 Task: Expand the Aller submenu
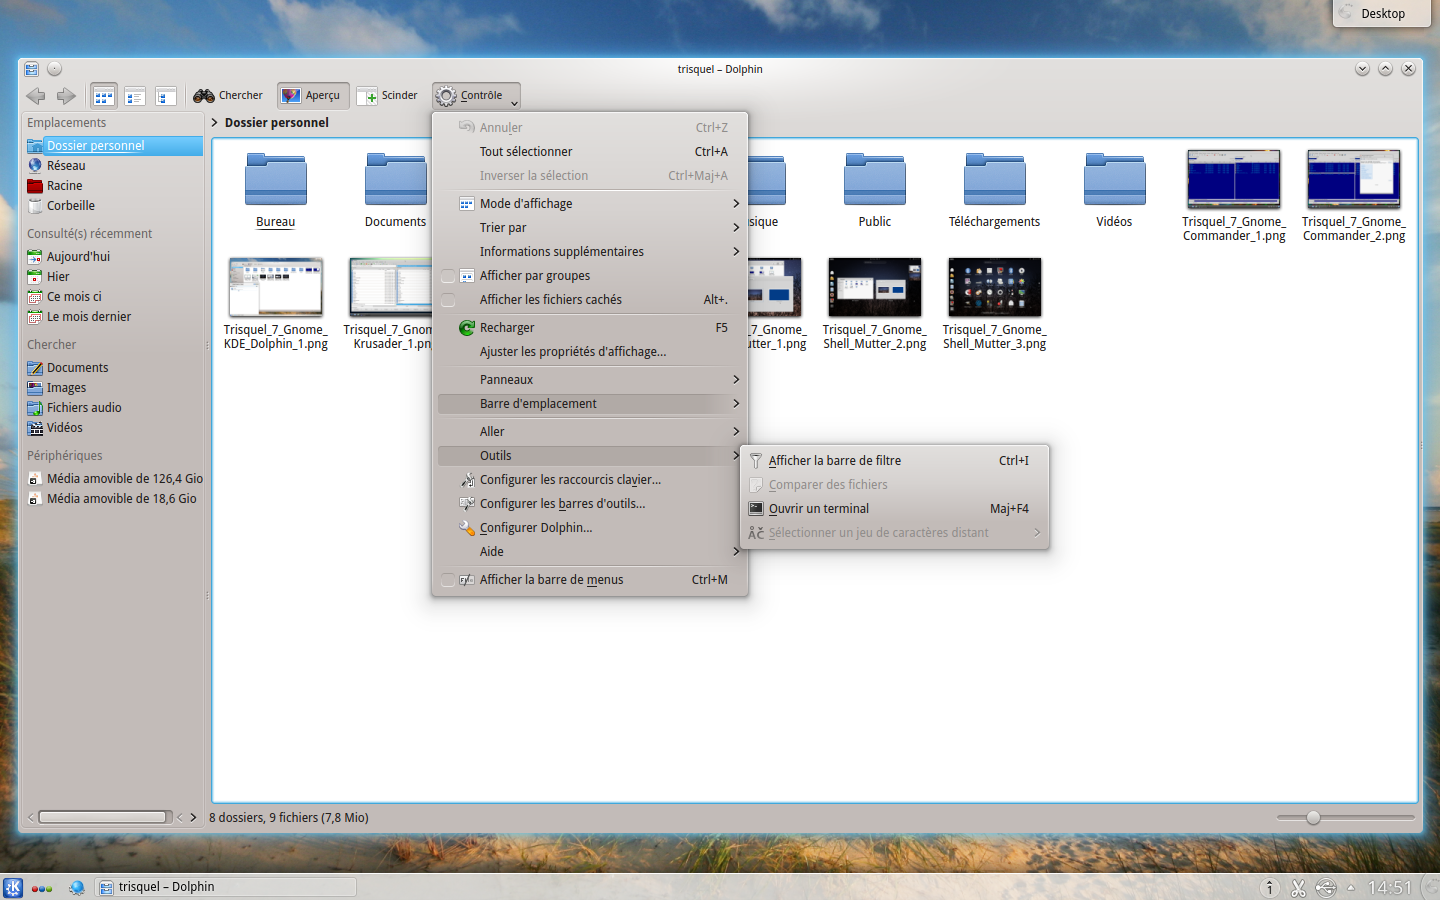pyautogui.click(x=590, y=432)
